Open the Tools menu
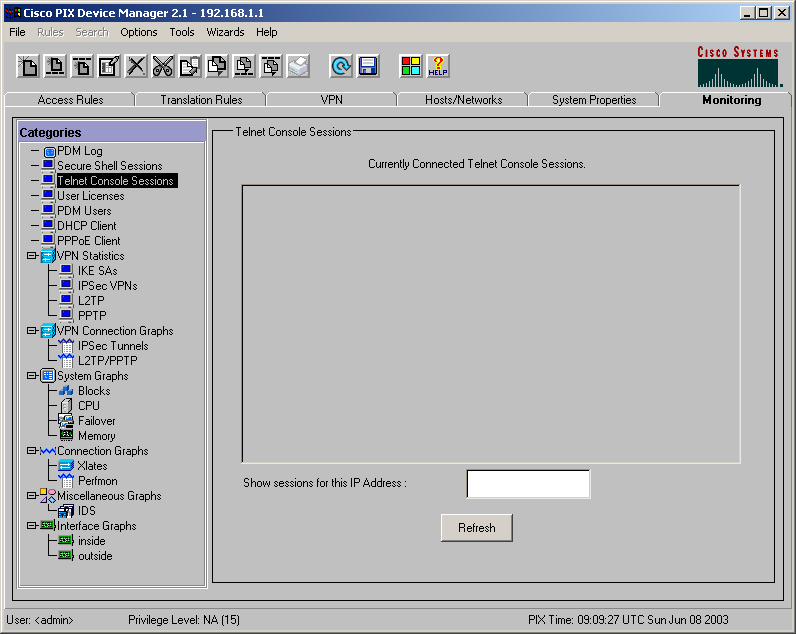796x634 pixels. [182, 32]
